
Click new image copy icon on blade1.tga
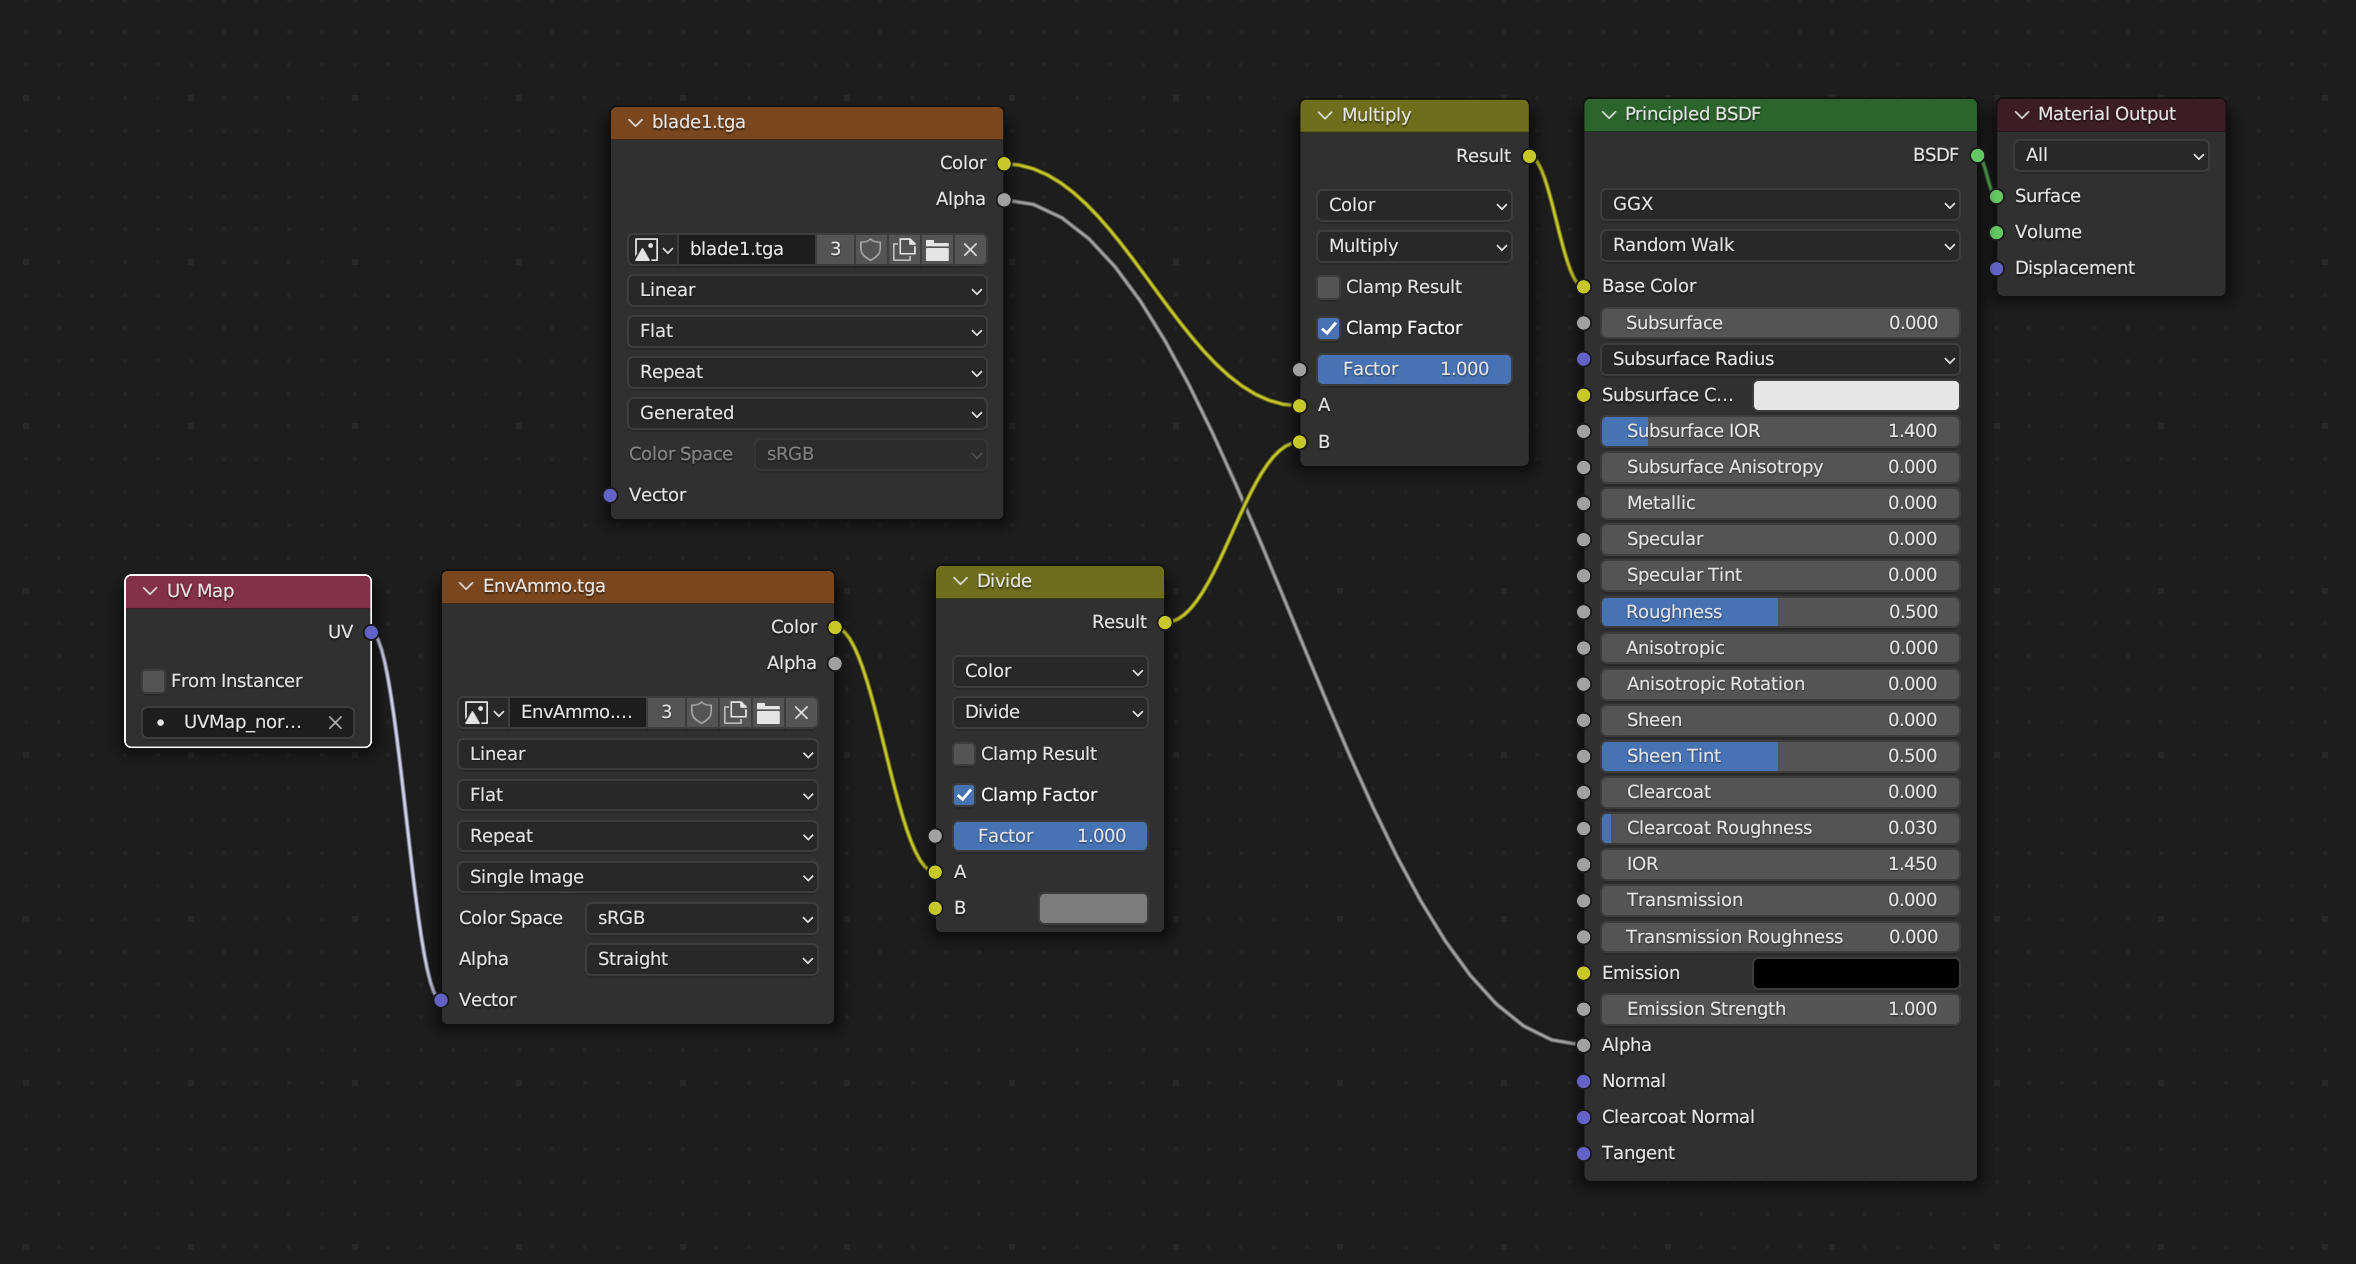[x=904, y=249]
